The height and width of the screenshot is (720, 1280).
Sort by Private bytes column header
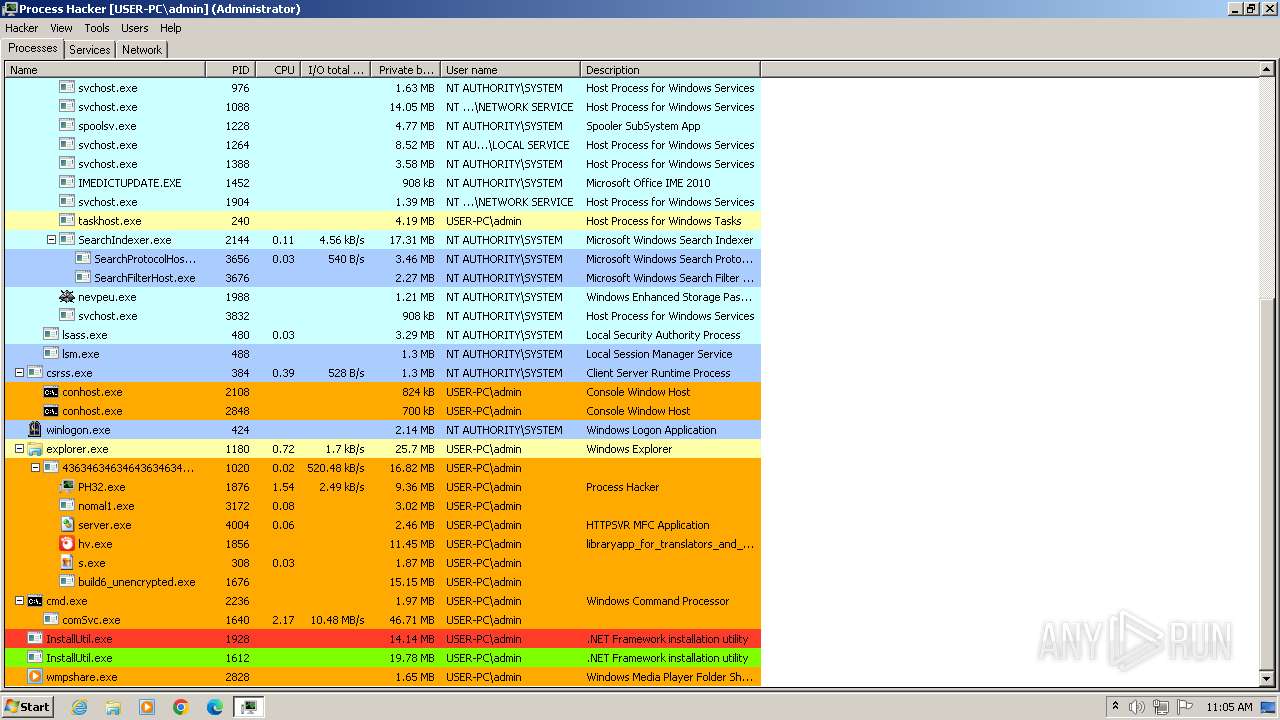(405, 70)
